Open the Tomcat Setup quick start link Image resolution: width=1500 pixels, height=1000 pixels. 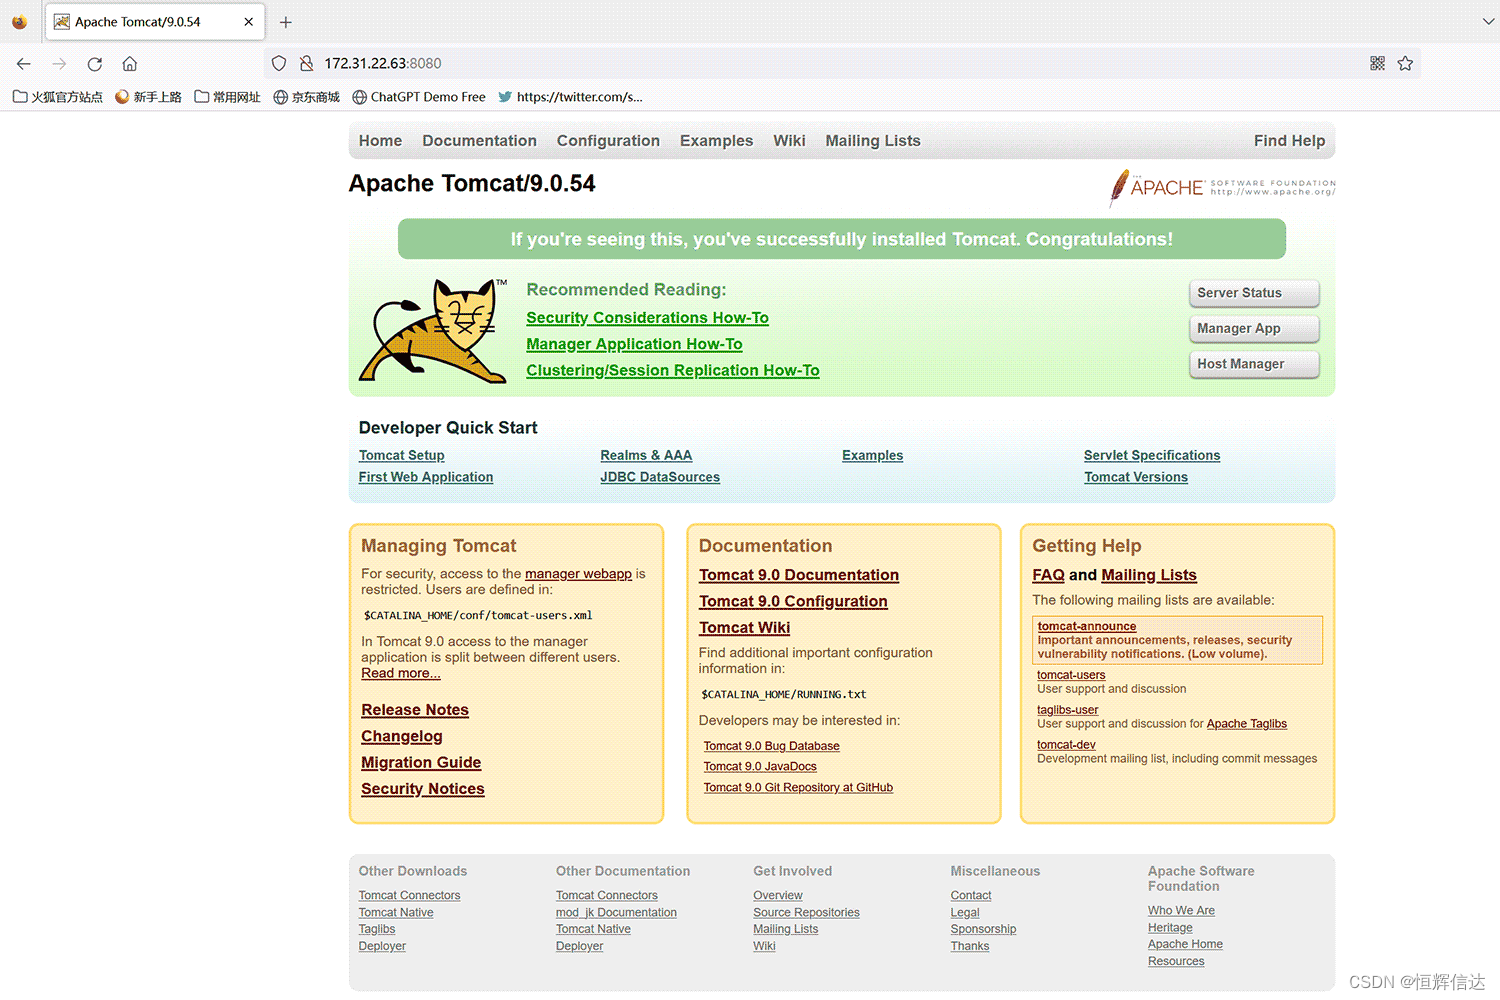point(401,456)
